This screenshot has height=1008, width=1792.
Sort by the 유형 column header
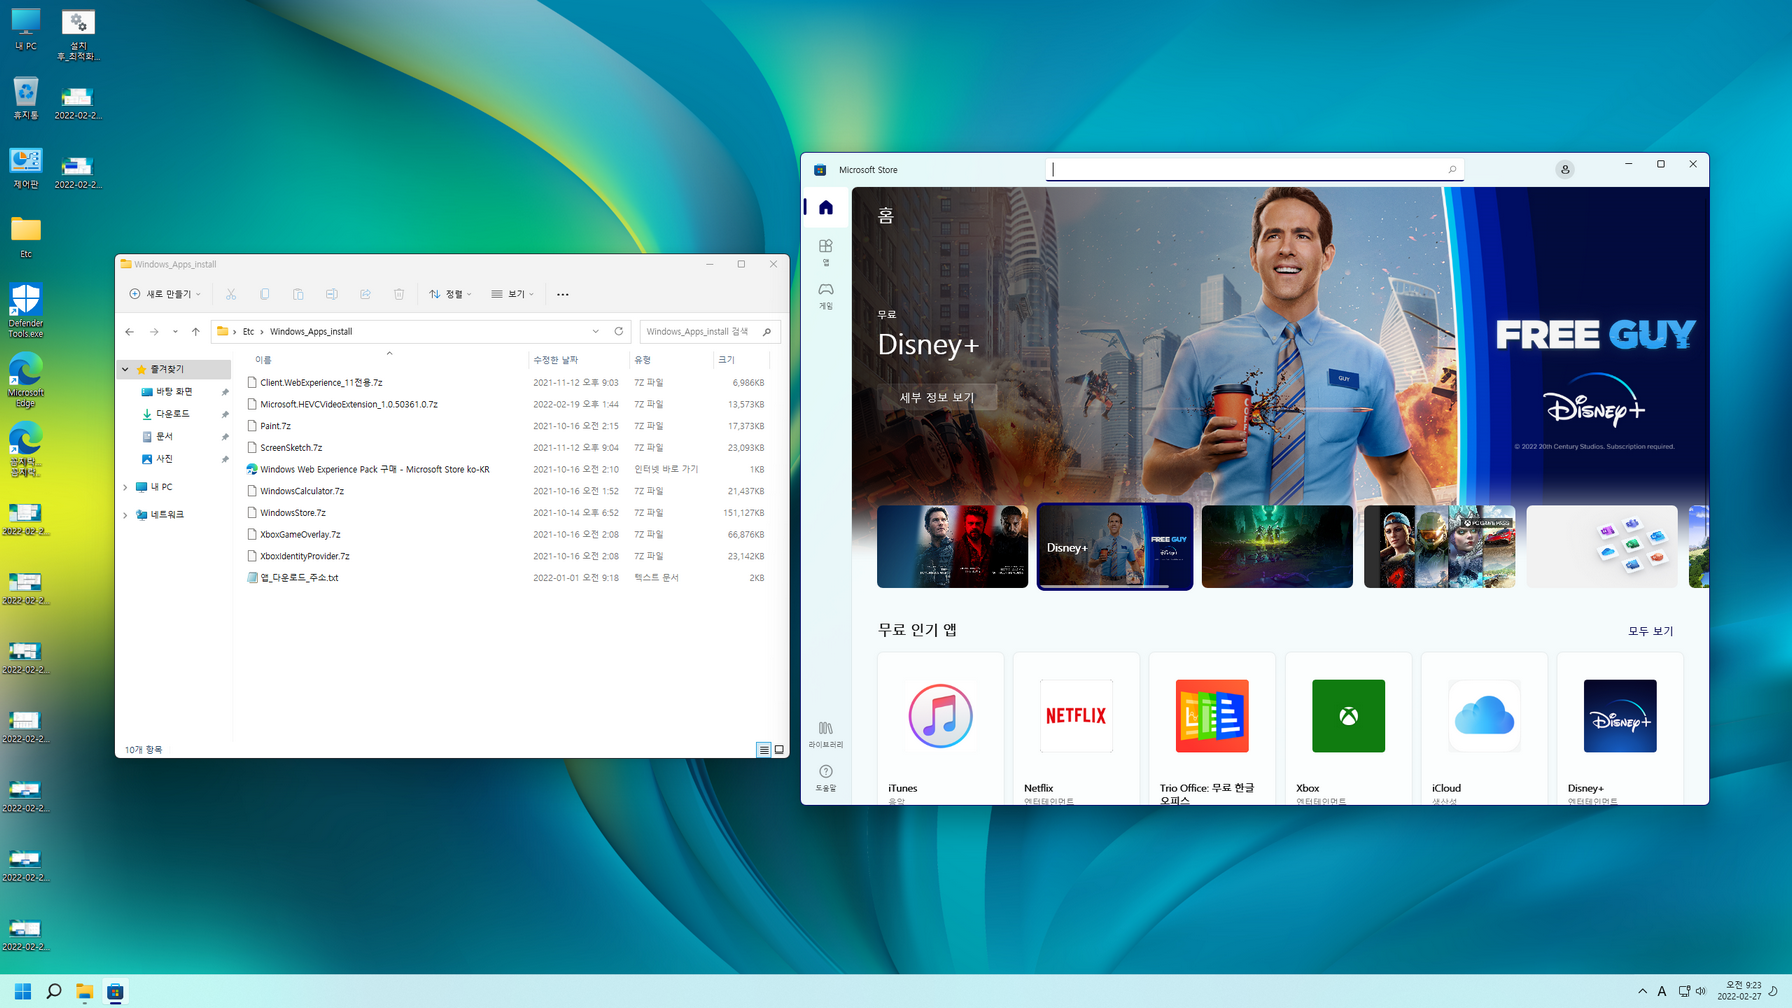tap(669, 360)
